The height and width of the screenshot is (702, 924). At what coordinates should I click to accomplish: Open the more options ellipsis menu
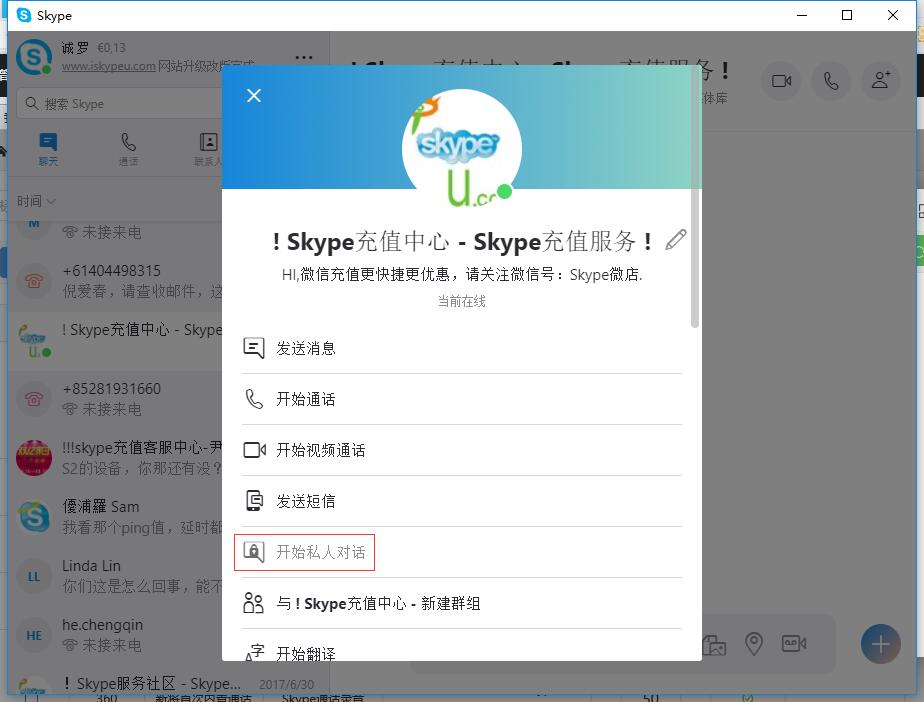(303, 58)
